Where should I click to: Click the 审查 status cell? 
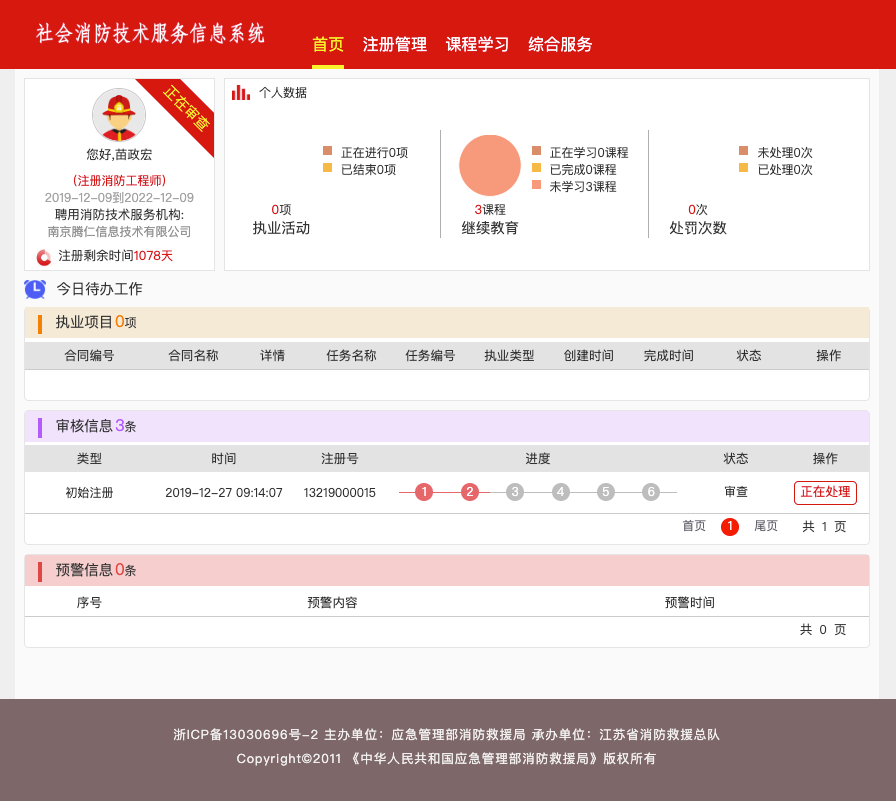pos(736,492)
